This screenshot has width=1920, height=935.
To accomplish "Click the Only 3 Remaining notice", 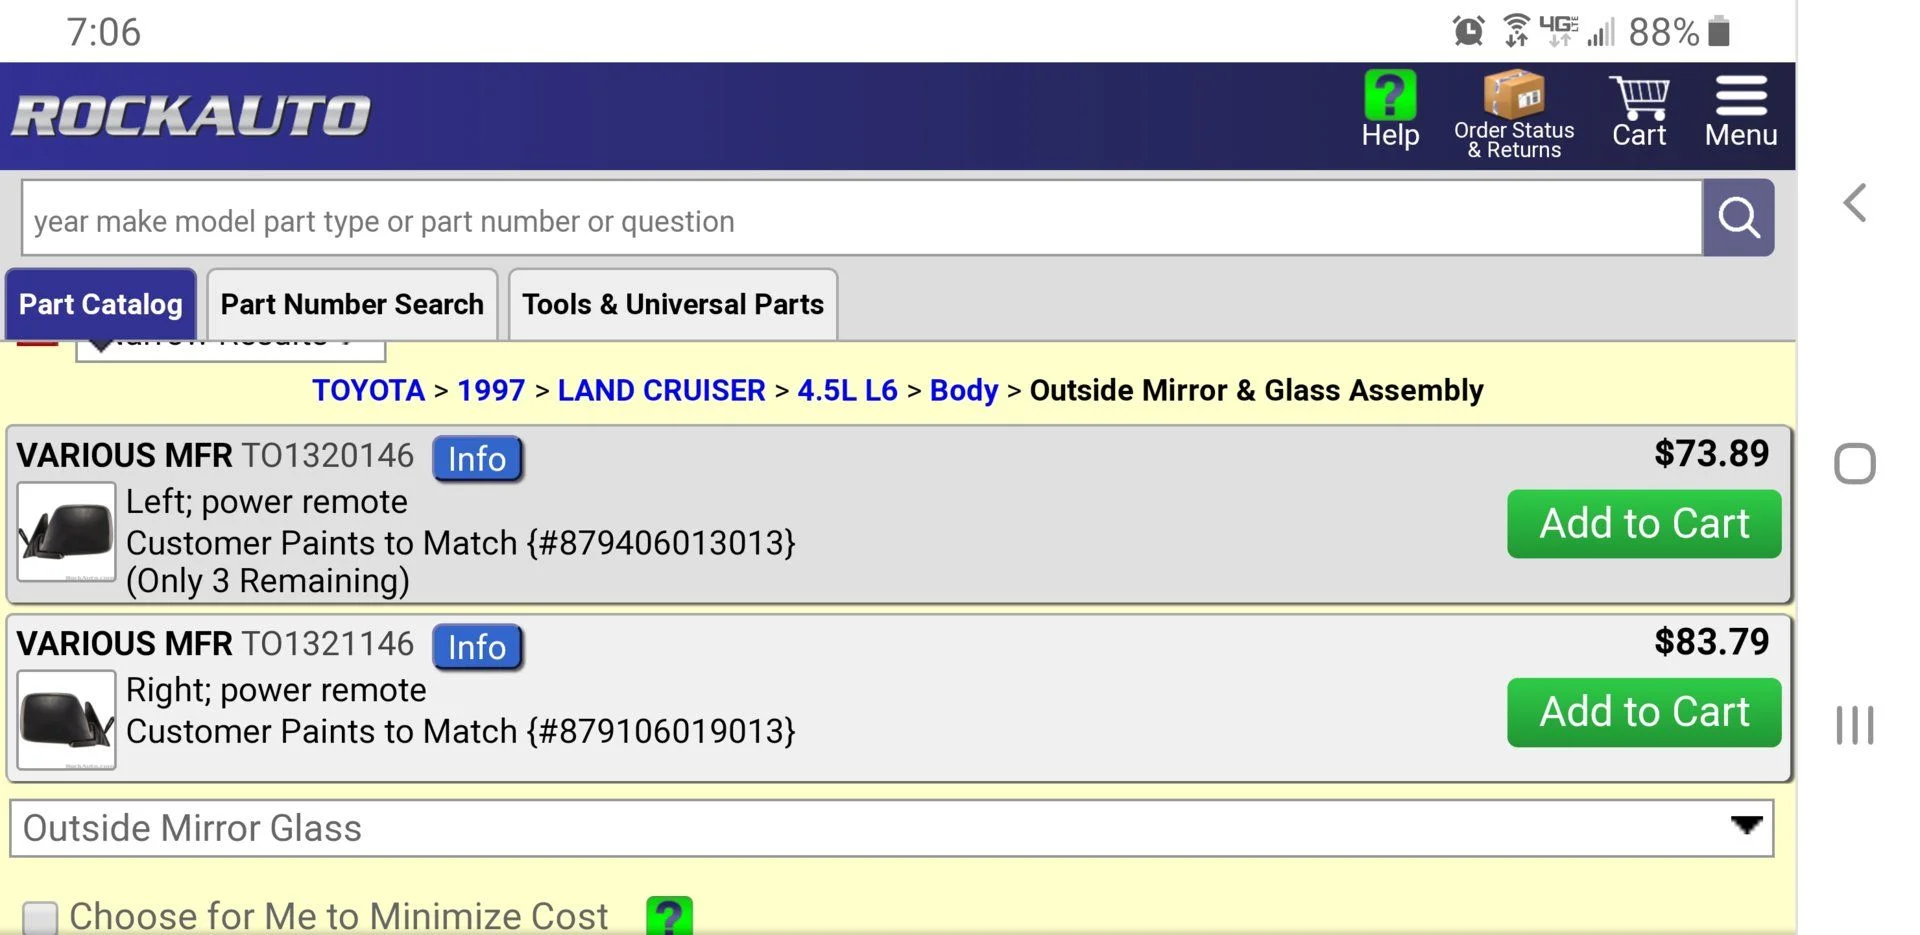I will point(268,581).
